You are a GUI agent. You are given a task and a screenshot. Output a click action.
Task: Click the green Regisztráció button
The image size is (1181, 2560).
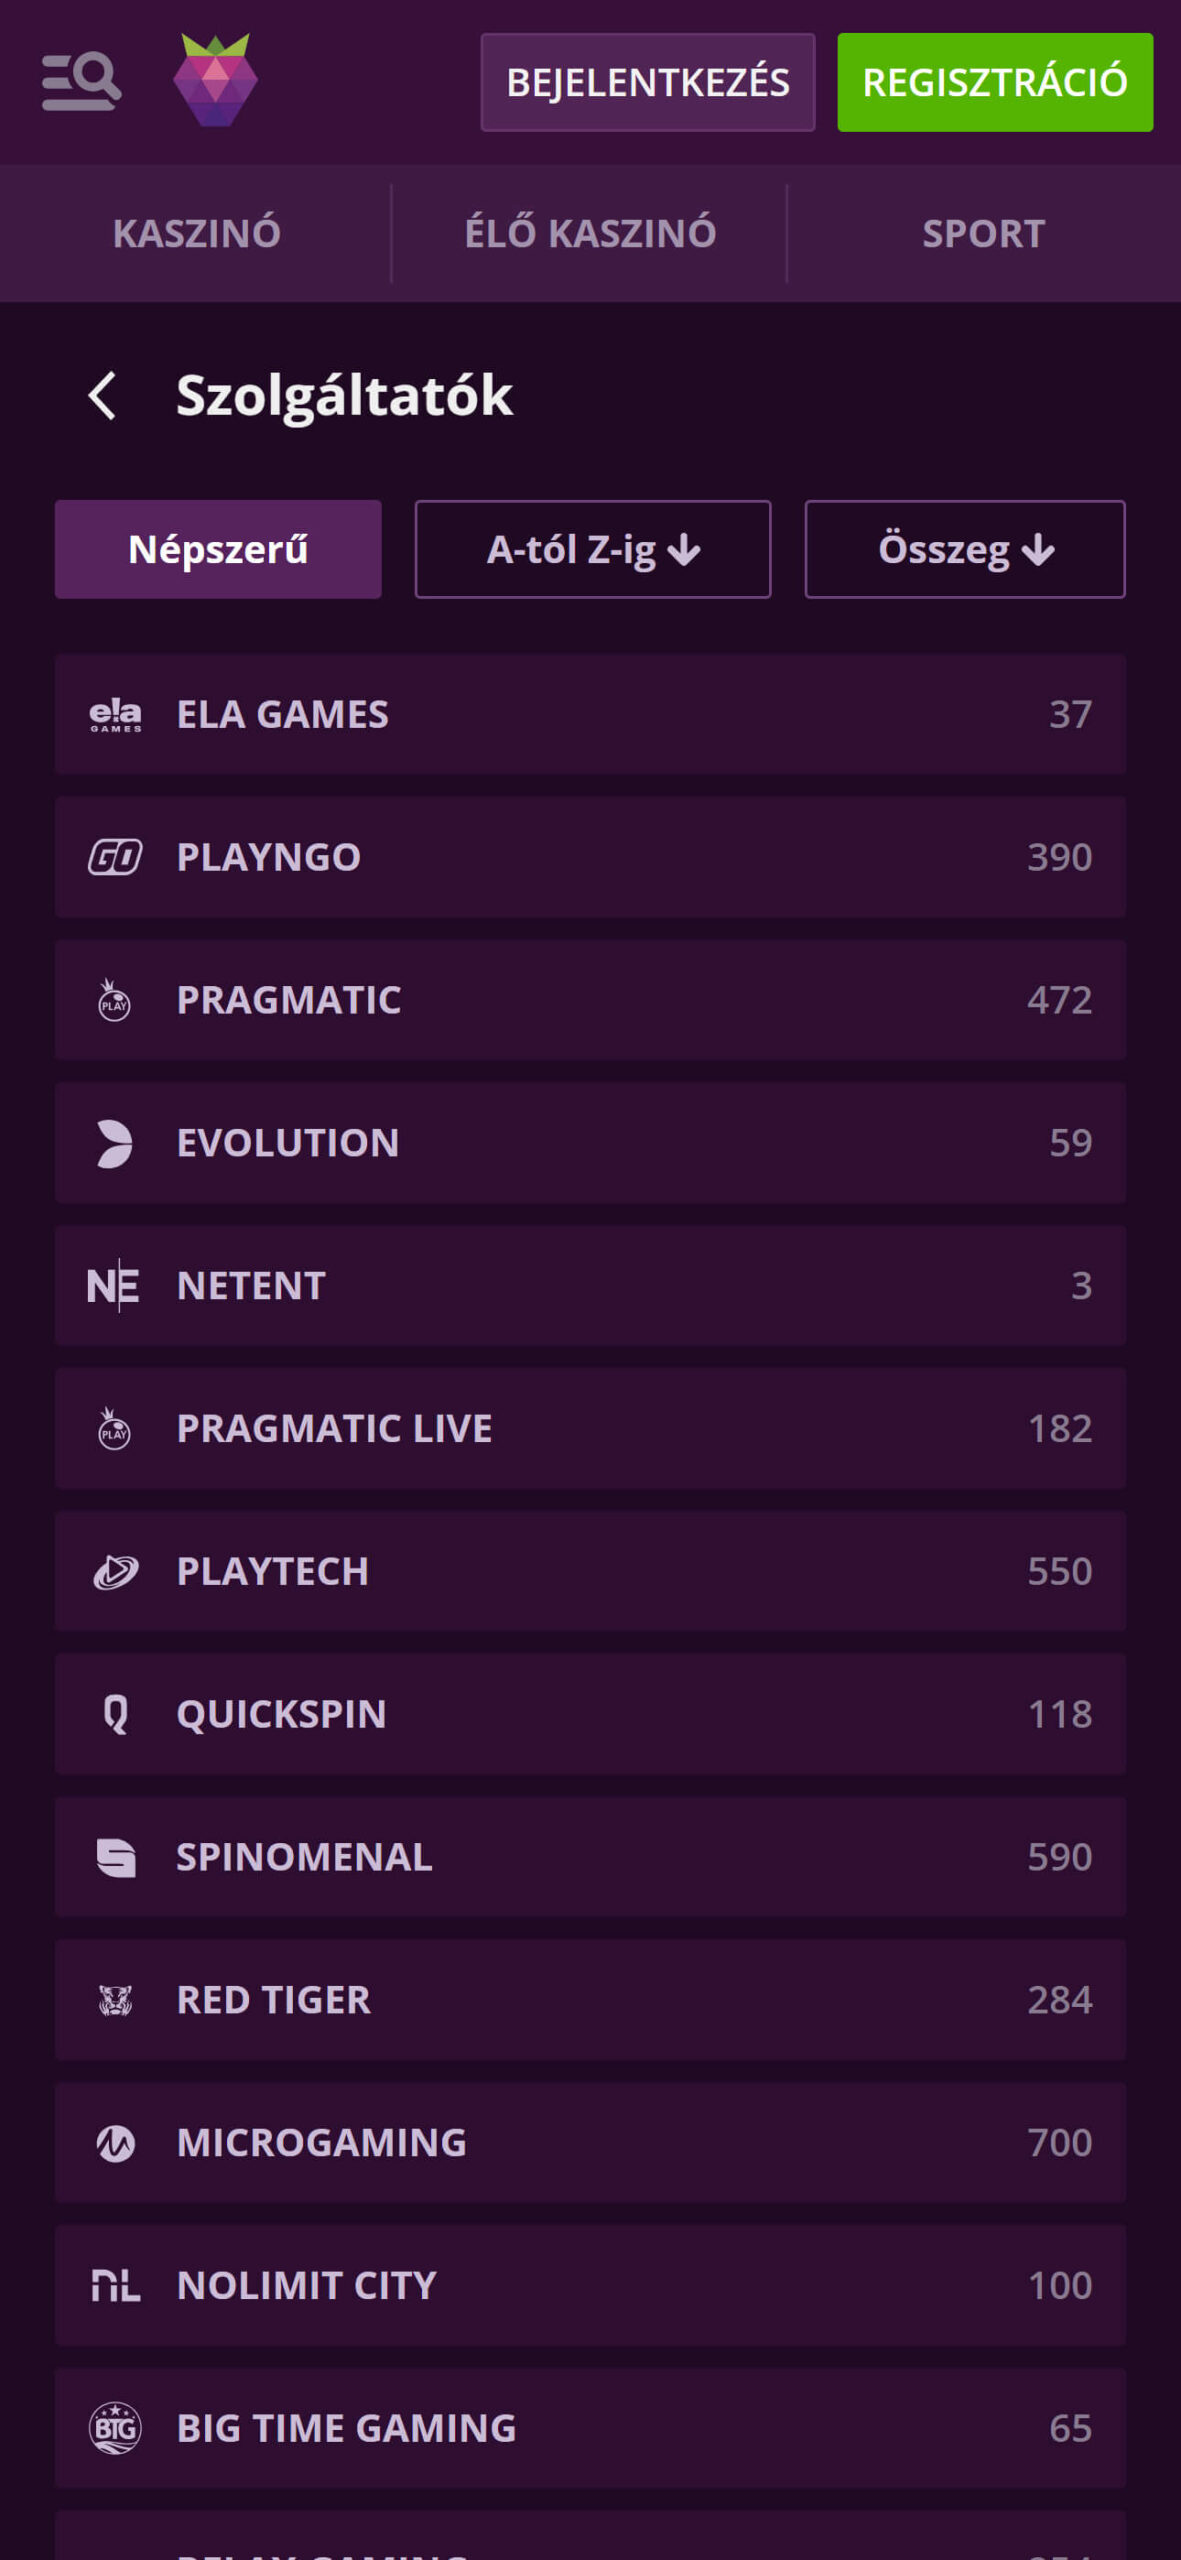pyautogui.click(x=995, y=82)
